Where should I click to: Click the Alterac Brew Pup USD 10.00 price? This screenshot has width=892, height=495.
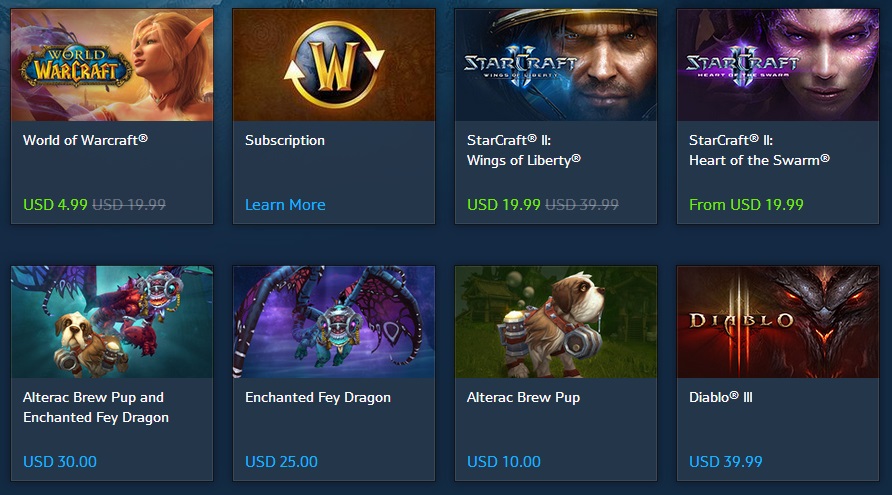click(x=503, y=462)
